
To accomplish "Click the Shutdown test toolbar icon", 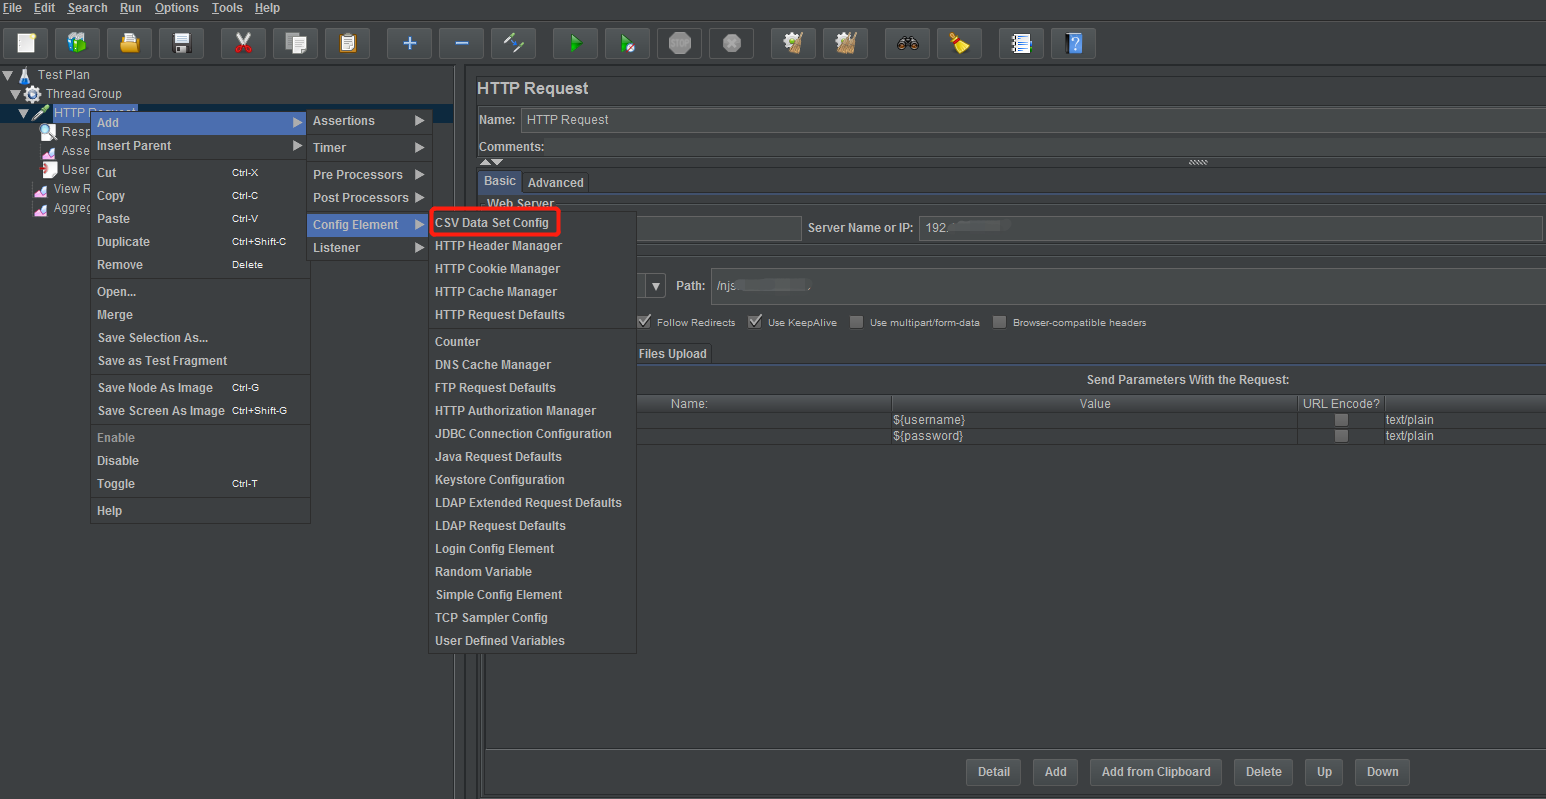I will (x=732, y=43).
